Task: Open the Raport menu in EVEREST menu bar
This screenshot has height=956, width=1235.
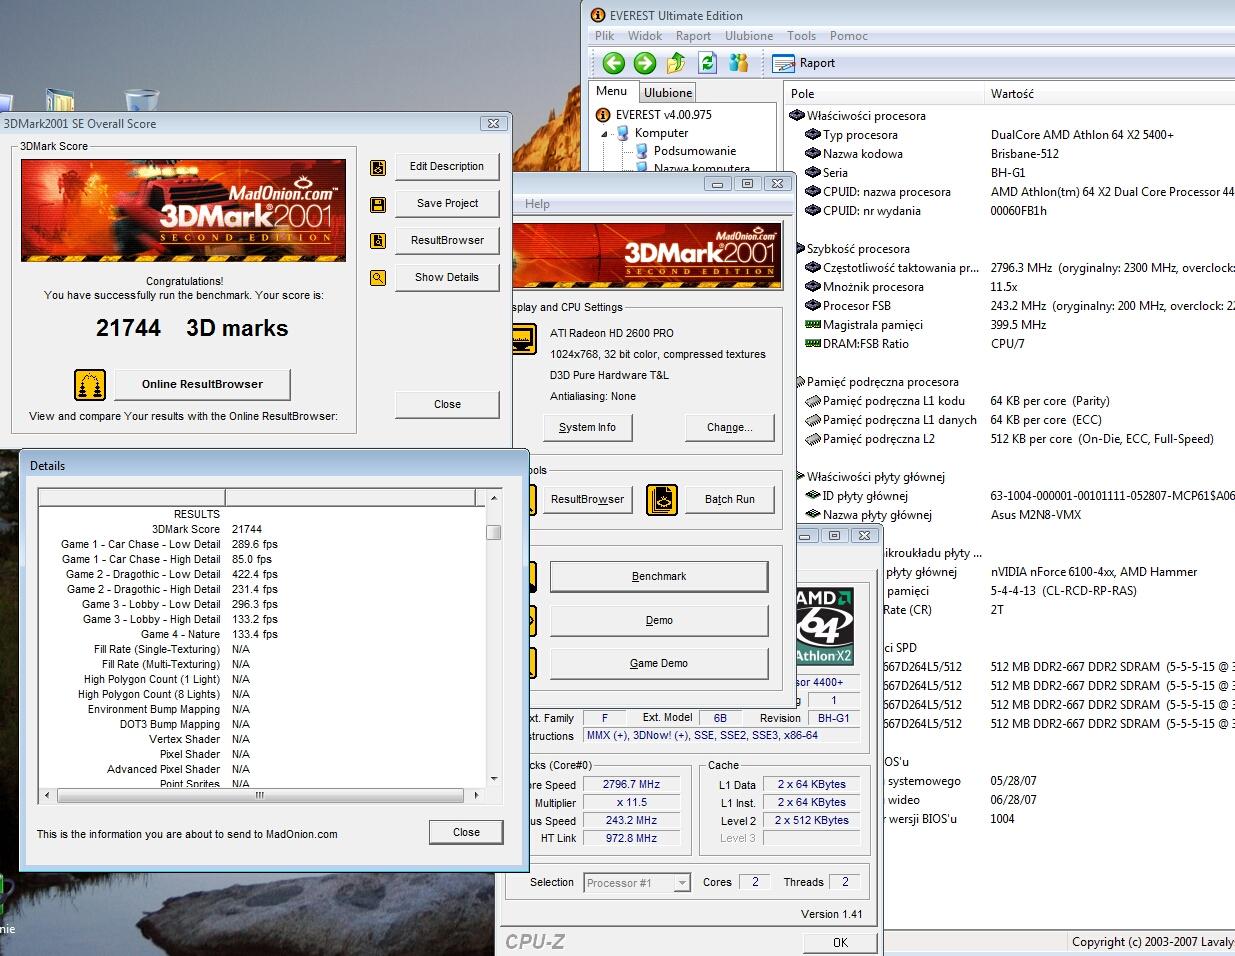Action: tap(693, 36)
